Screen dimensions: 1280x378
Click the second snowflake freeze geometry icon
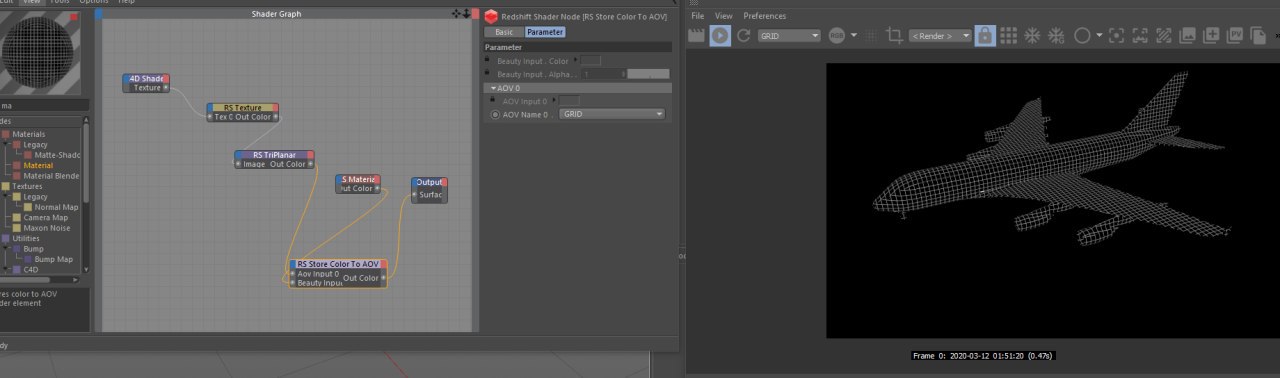[x=1056, y=35]
